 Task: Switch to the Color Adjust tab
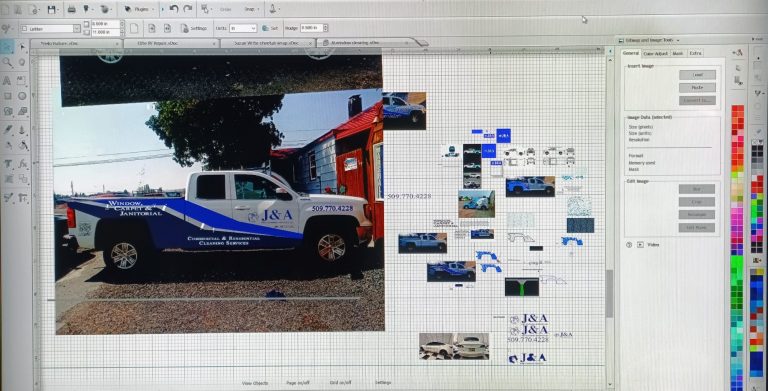(655, 53)
